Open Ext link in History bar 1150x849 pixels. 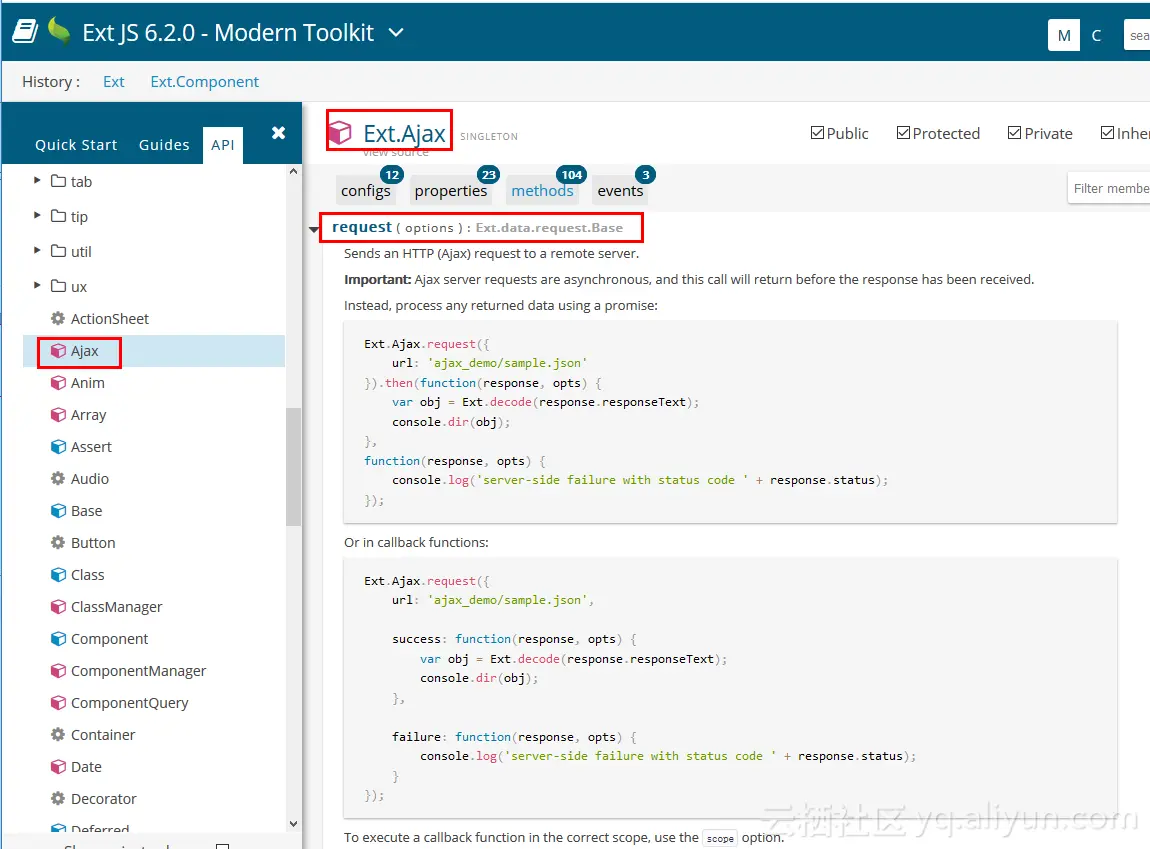click(114, 81)
